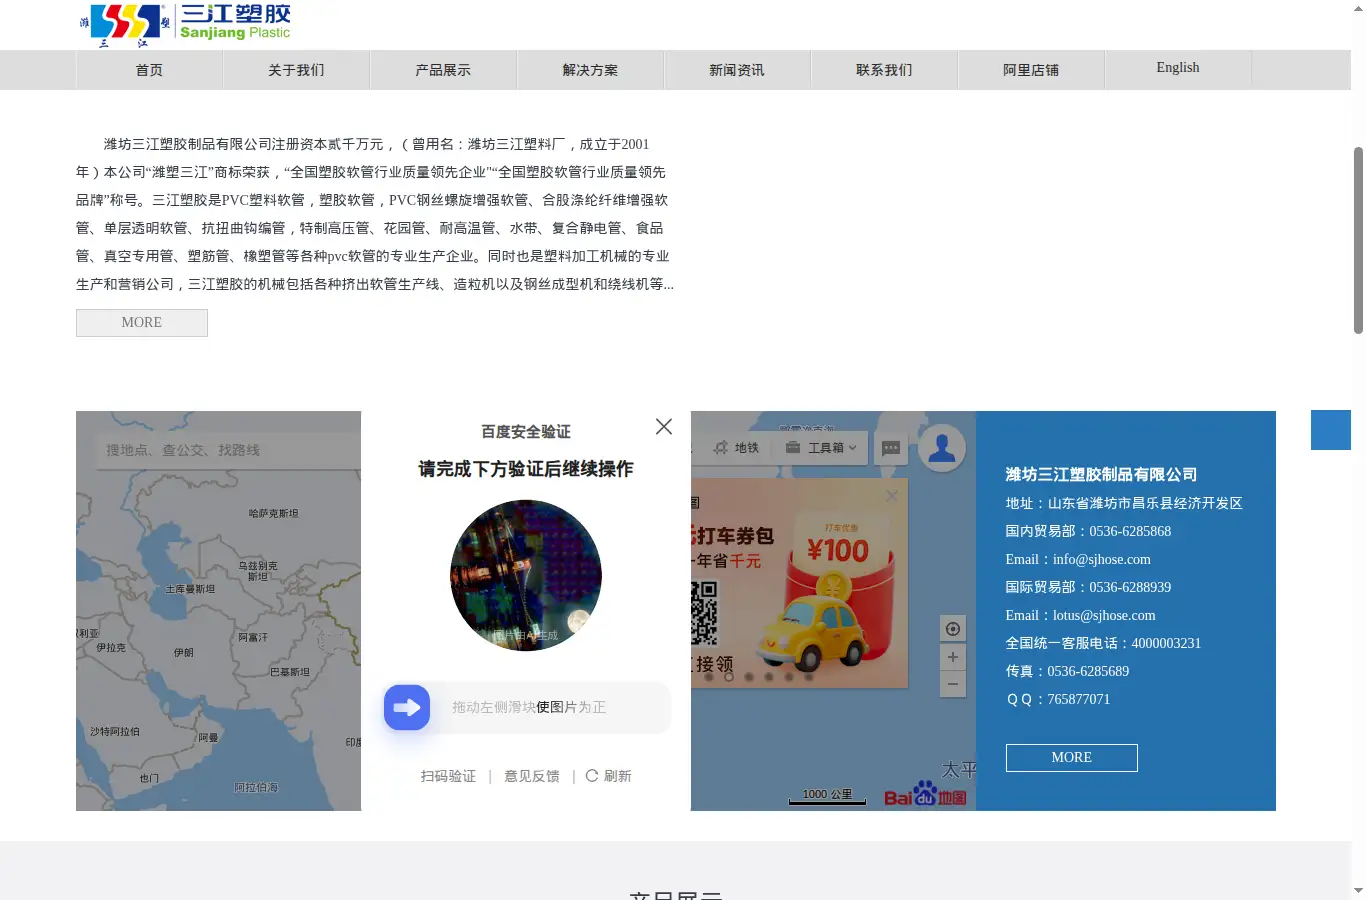The height and width of the screenshot is (900, 1366).
Task: Click 阿富汗 label on the map
Action: click(x=253, y=638)
